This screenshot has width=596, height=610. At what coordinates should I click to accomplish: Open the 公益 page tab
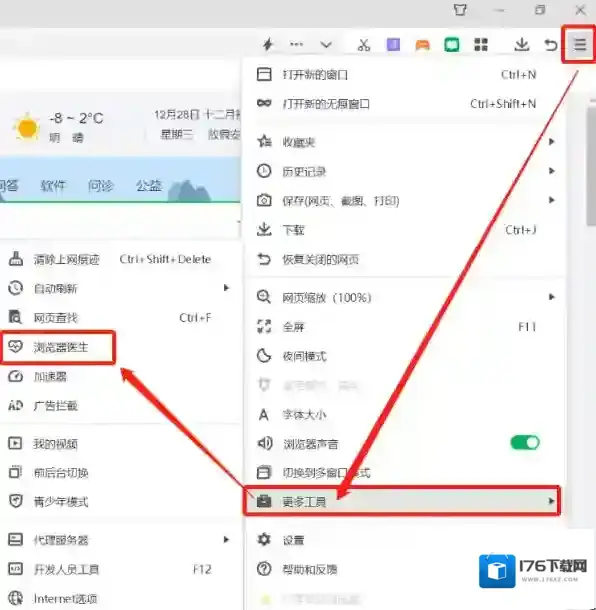click(x=148, y=186)
